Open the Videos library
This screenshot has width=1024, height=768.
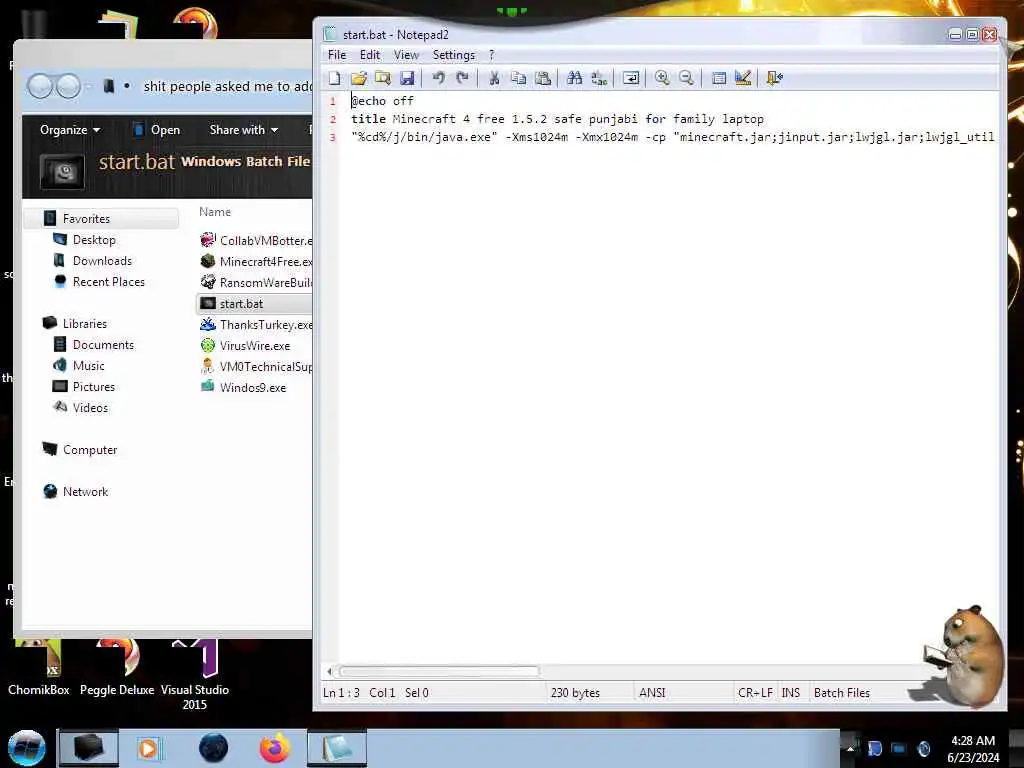(90, 408)
